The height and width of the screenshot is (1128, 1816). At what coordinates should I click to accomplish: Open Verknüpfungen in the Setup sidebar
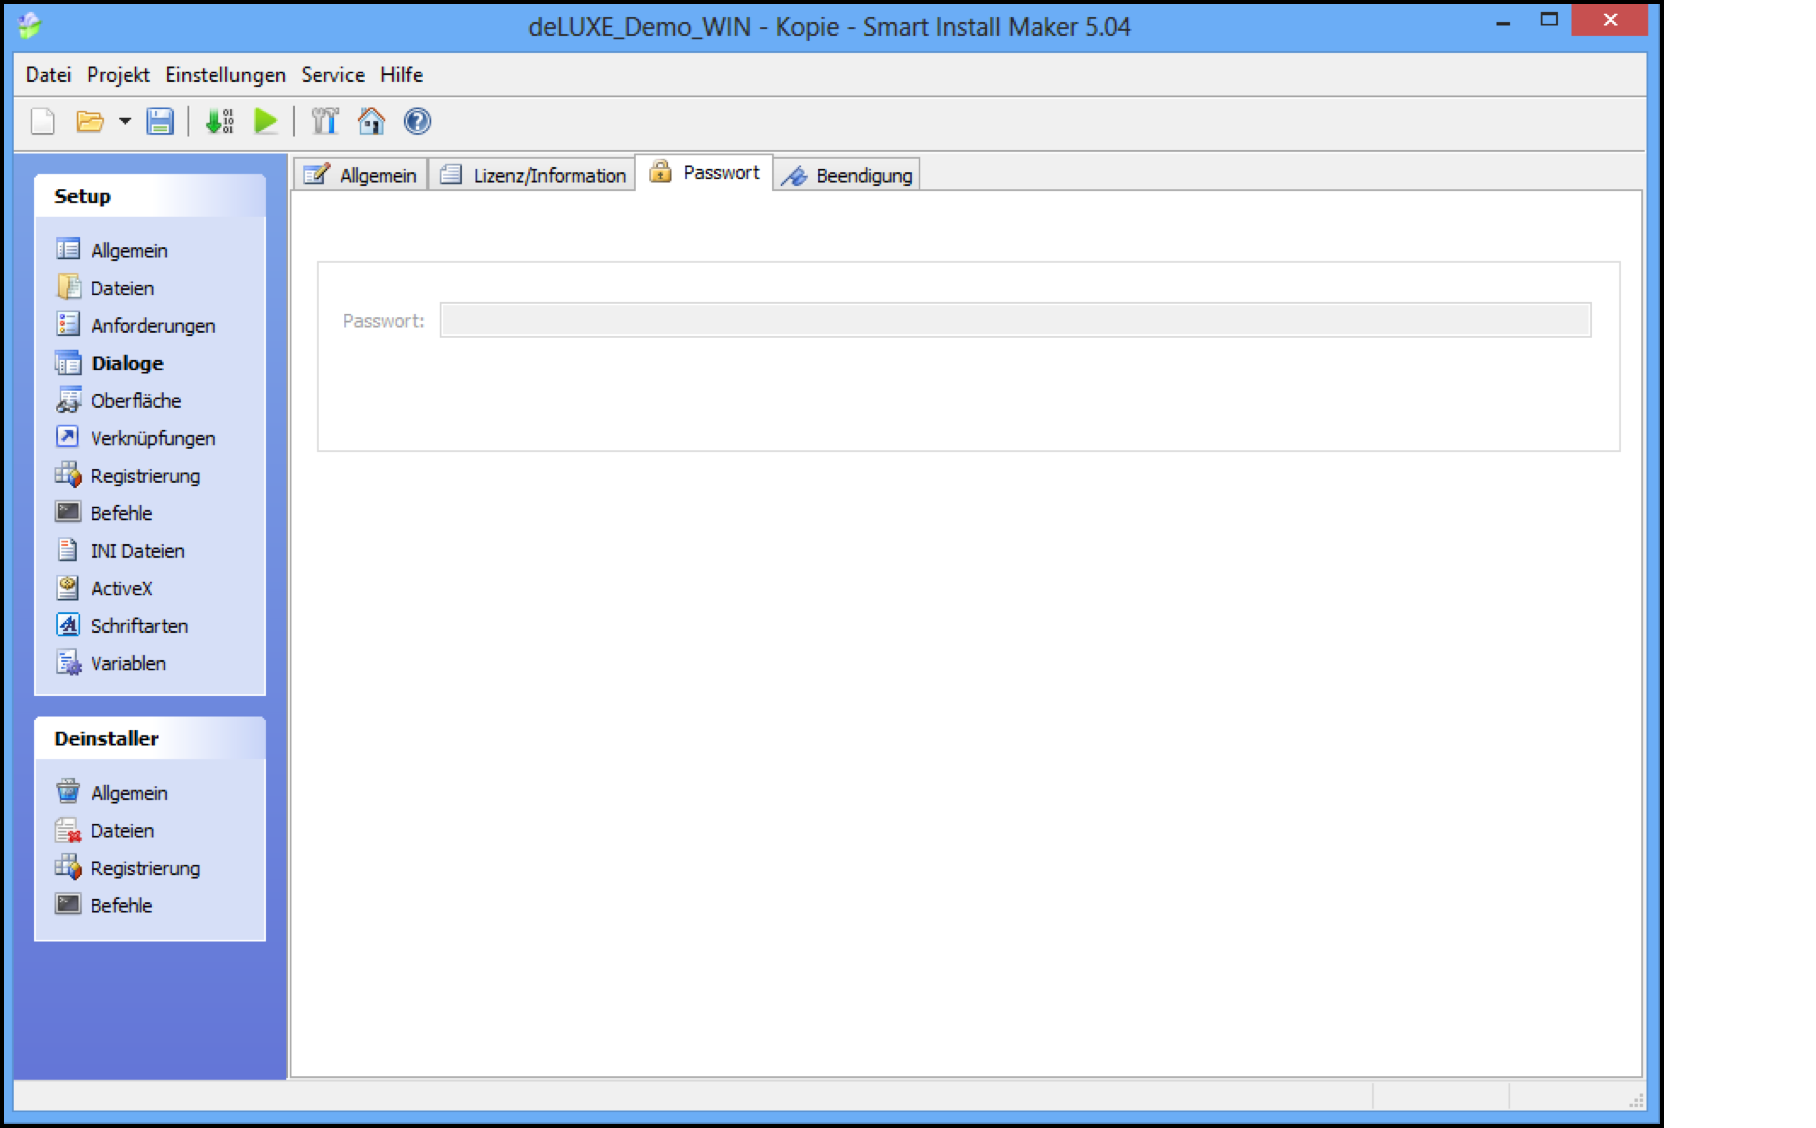click(152, 438)
